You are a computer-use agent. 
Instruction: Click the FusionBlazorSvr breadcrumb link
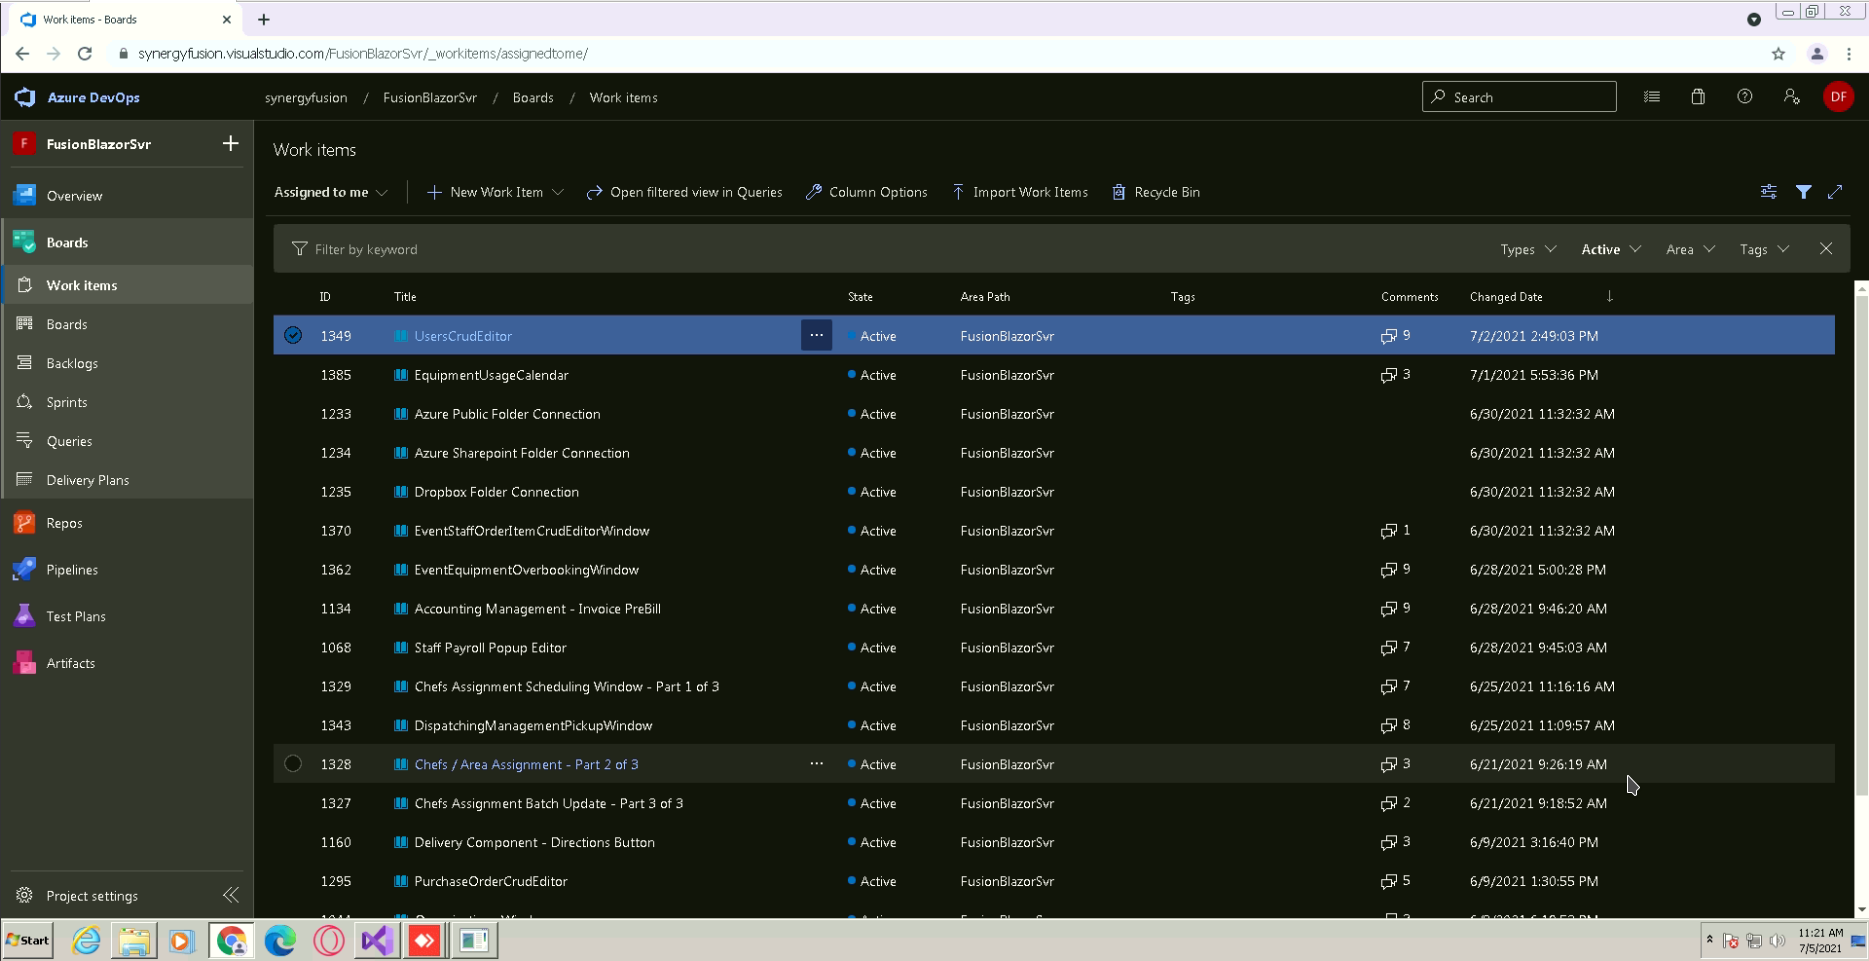click(x=430, y=98)
